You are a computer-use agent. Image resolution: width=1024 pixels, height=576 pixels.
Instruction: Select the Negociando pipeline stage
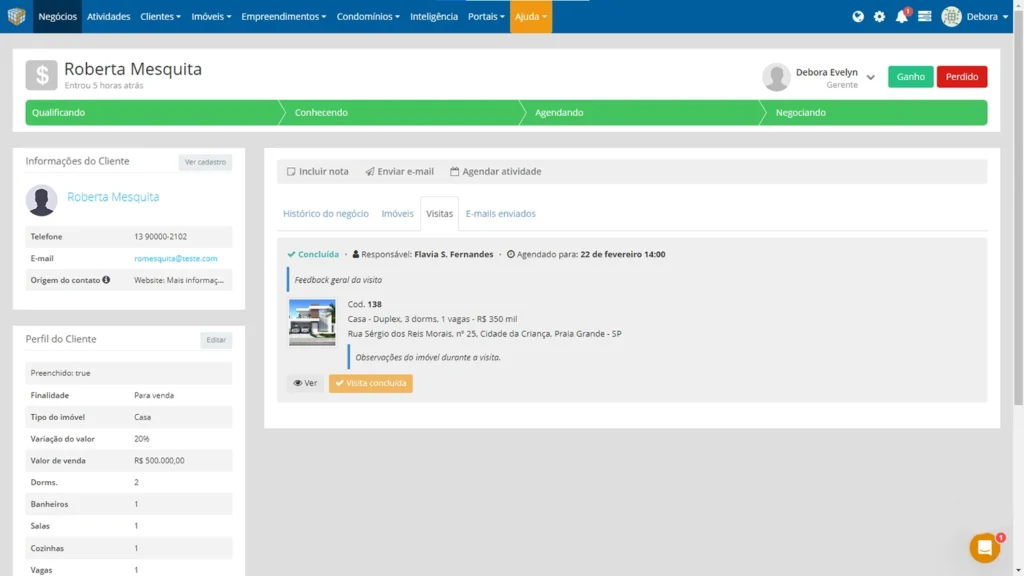point(874,112)
